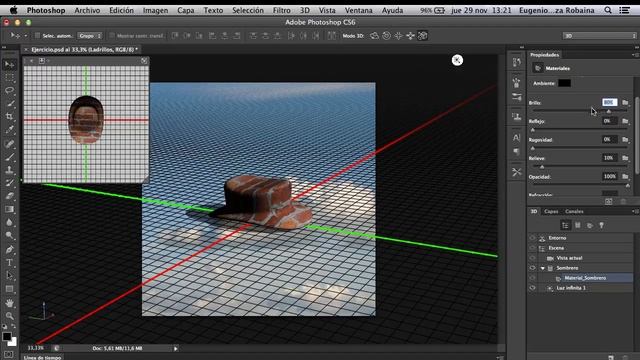This screenshot has width=640, height=360.
Task: Select the Clone Stamp tool
Action: 9,170
